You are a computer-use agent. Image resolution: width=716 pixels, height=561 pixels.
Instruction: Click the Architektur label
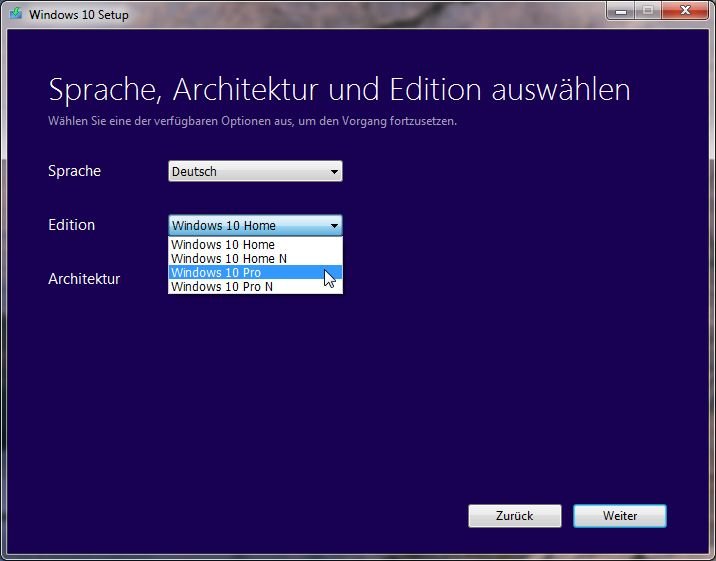(84, 279)
